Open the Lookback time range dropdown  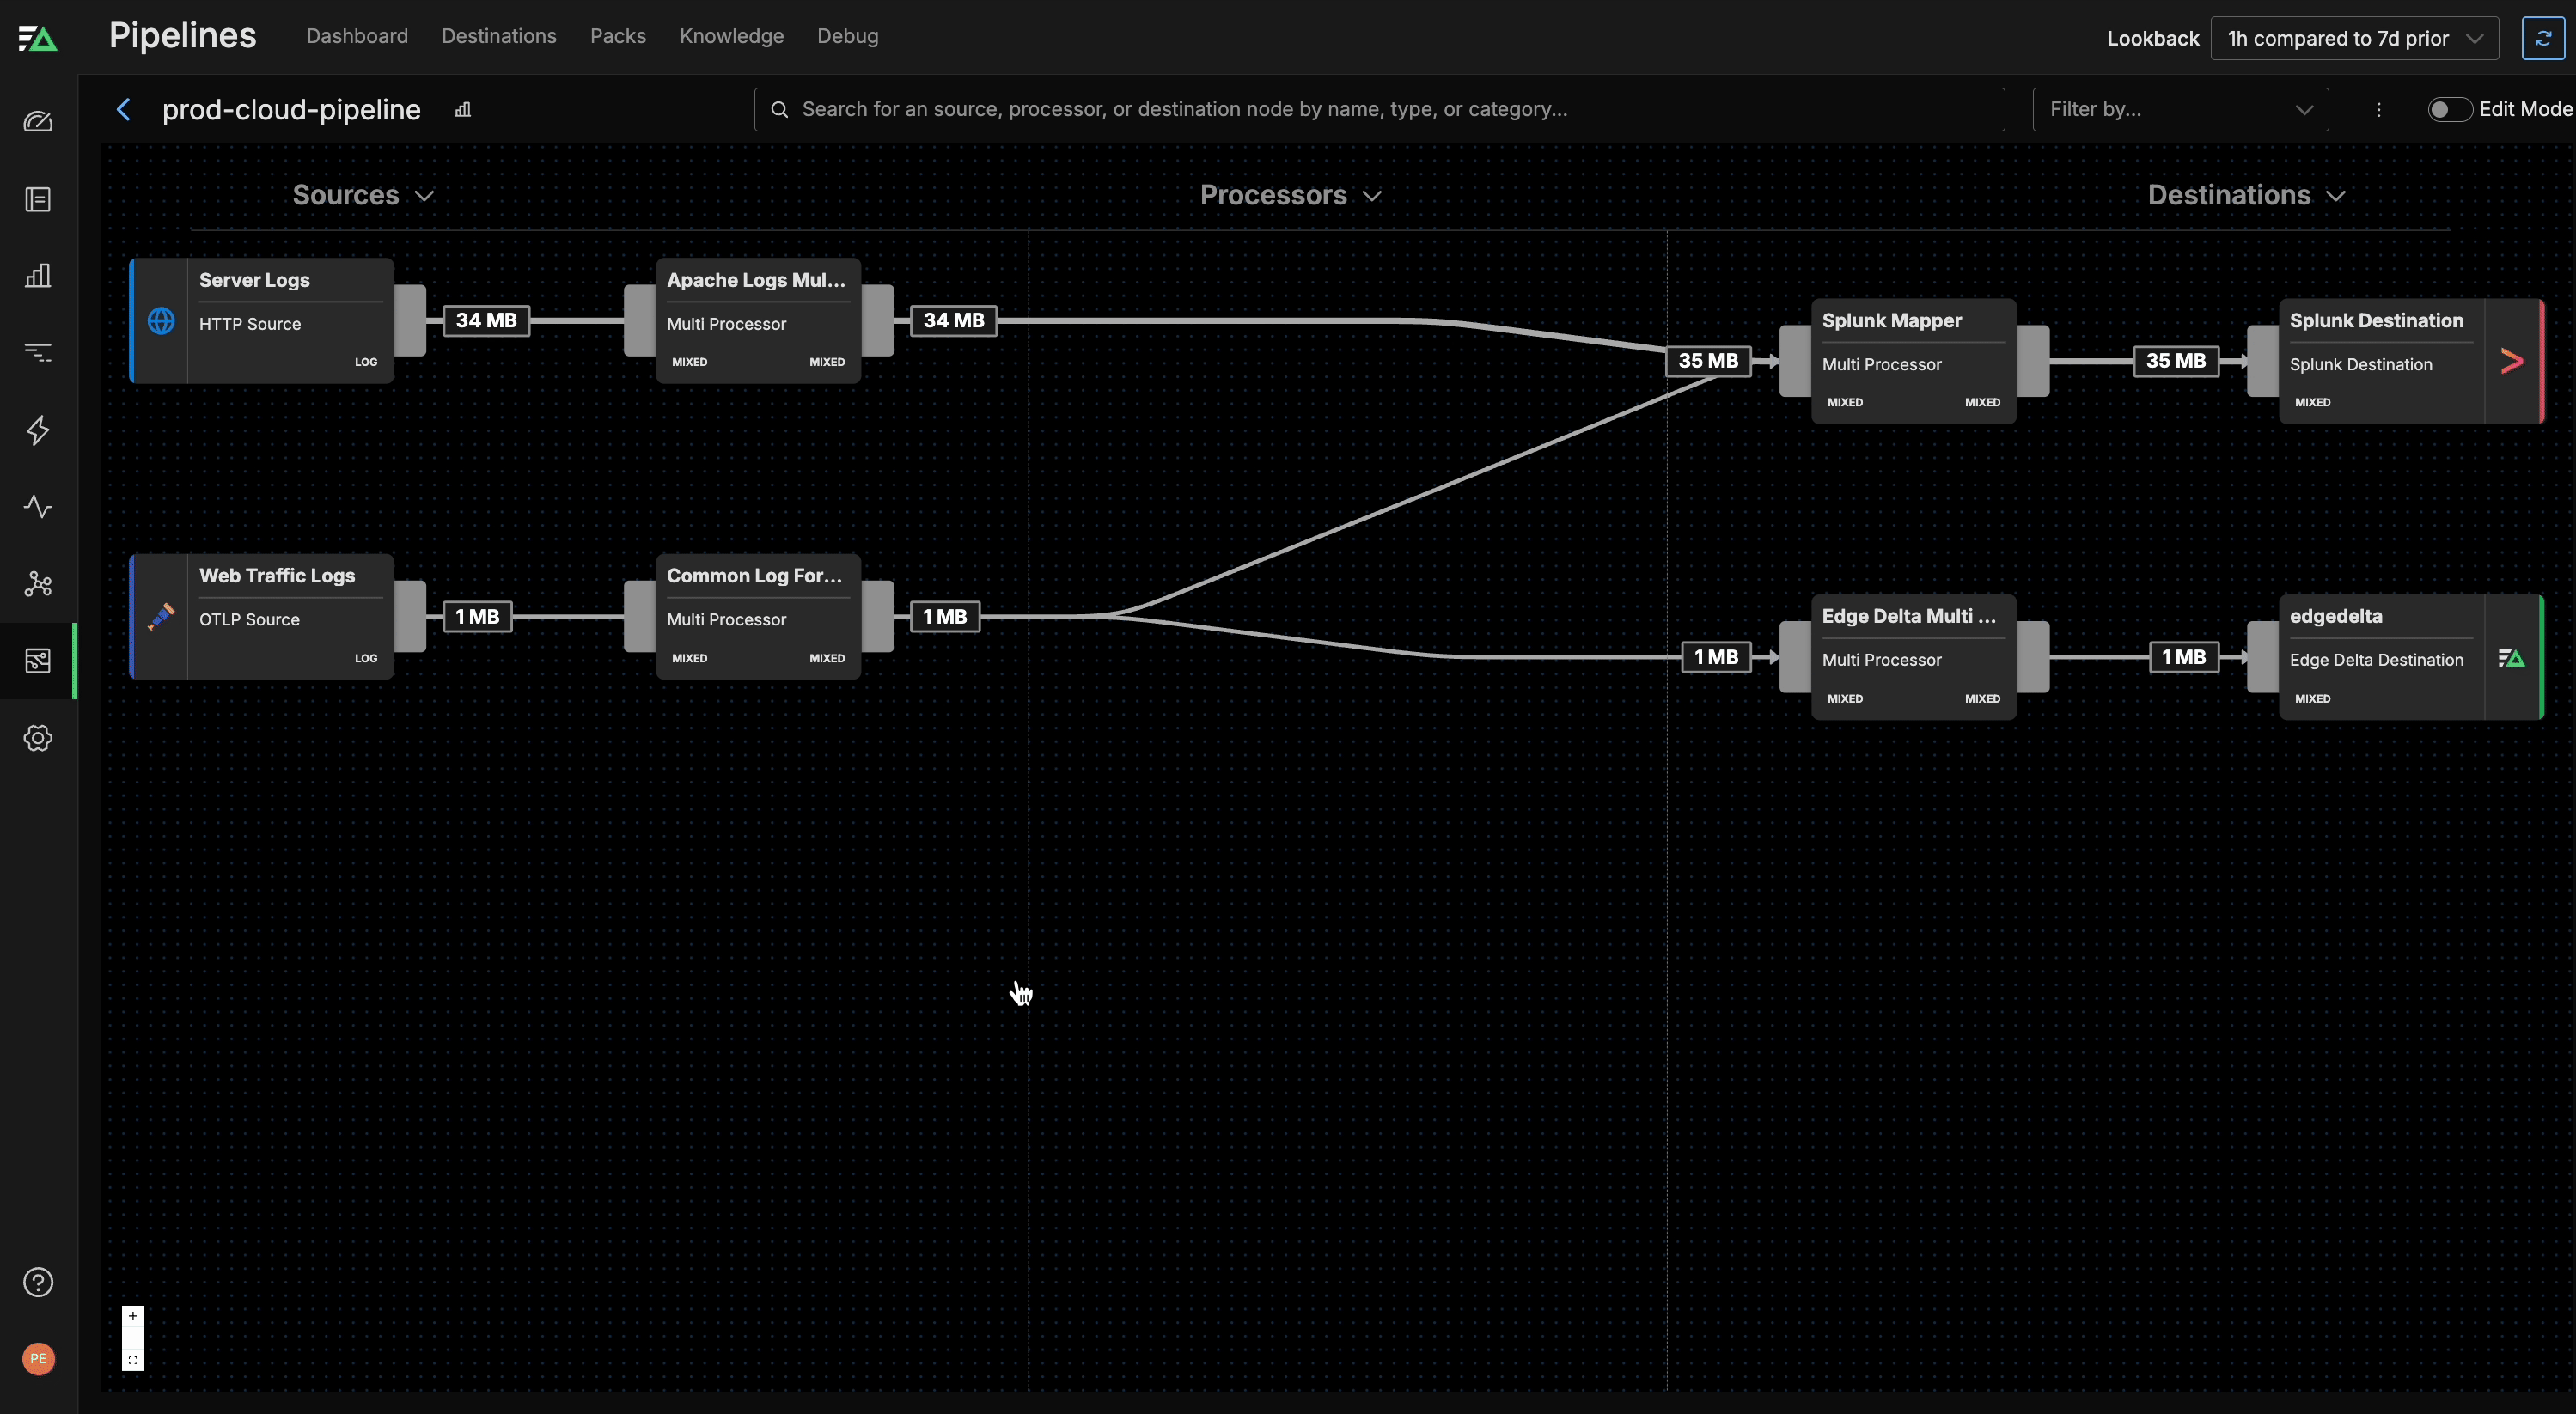[2353, 38]
